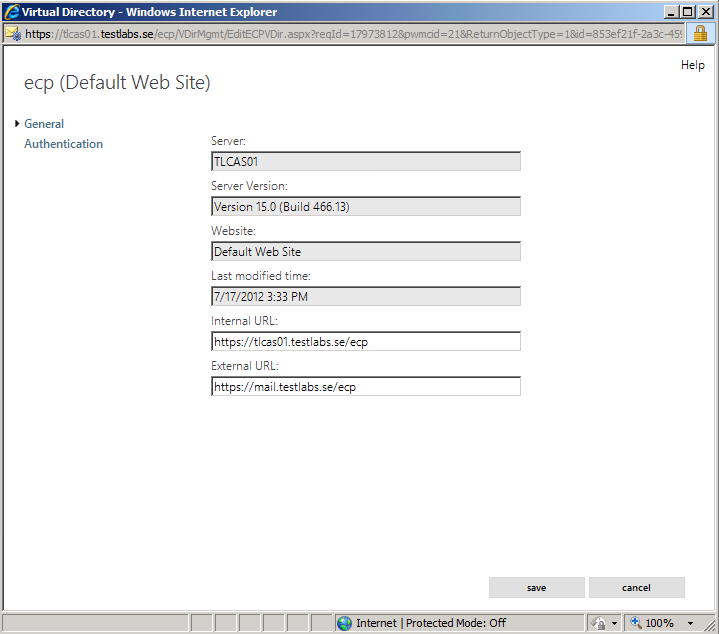Click the Internal URL input field
The height and width of the screenshot is (634, 719).
point(366,342)
